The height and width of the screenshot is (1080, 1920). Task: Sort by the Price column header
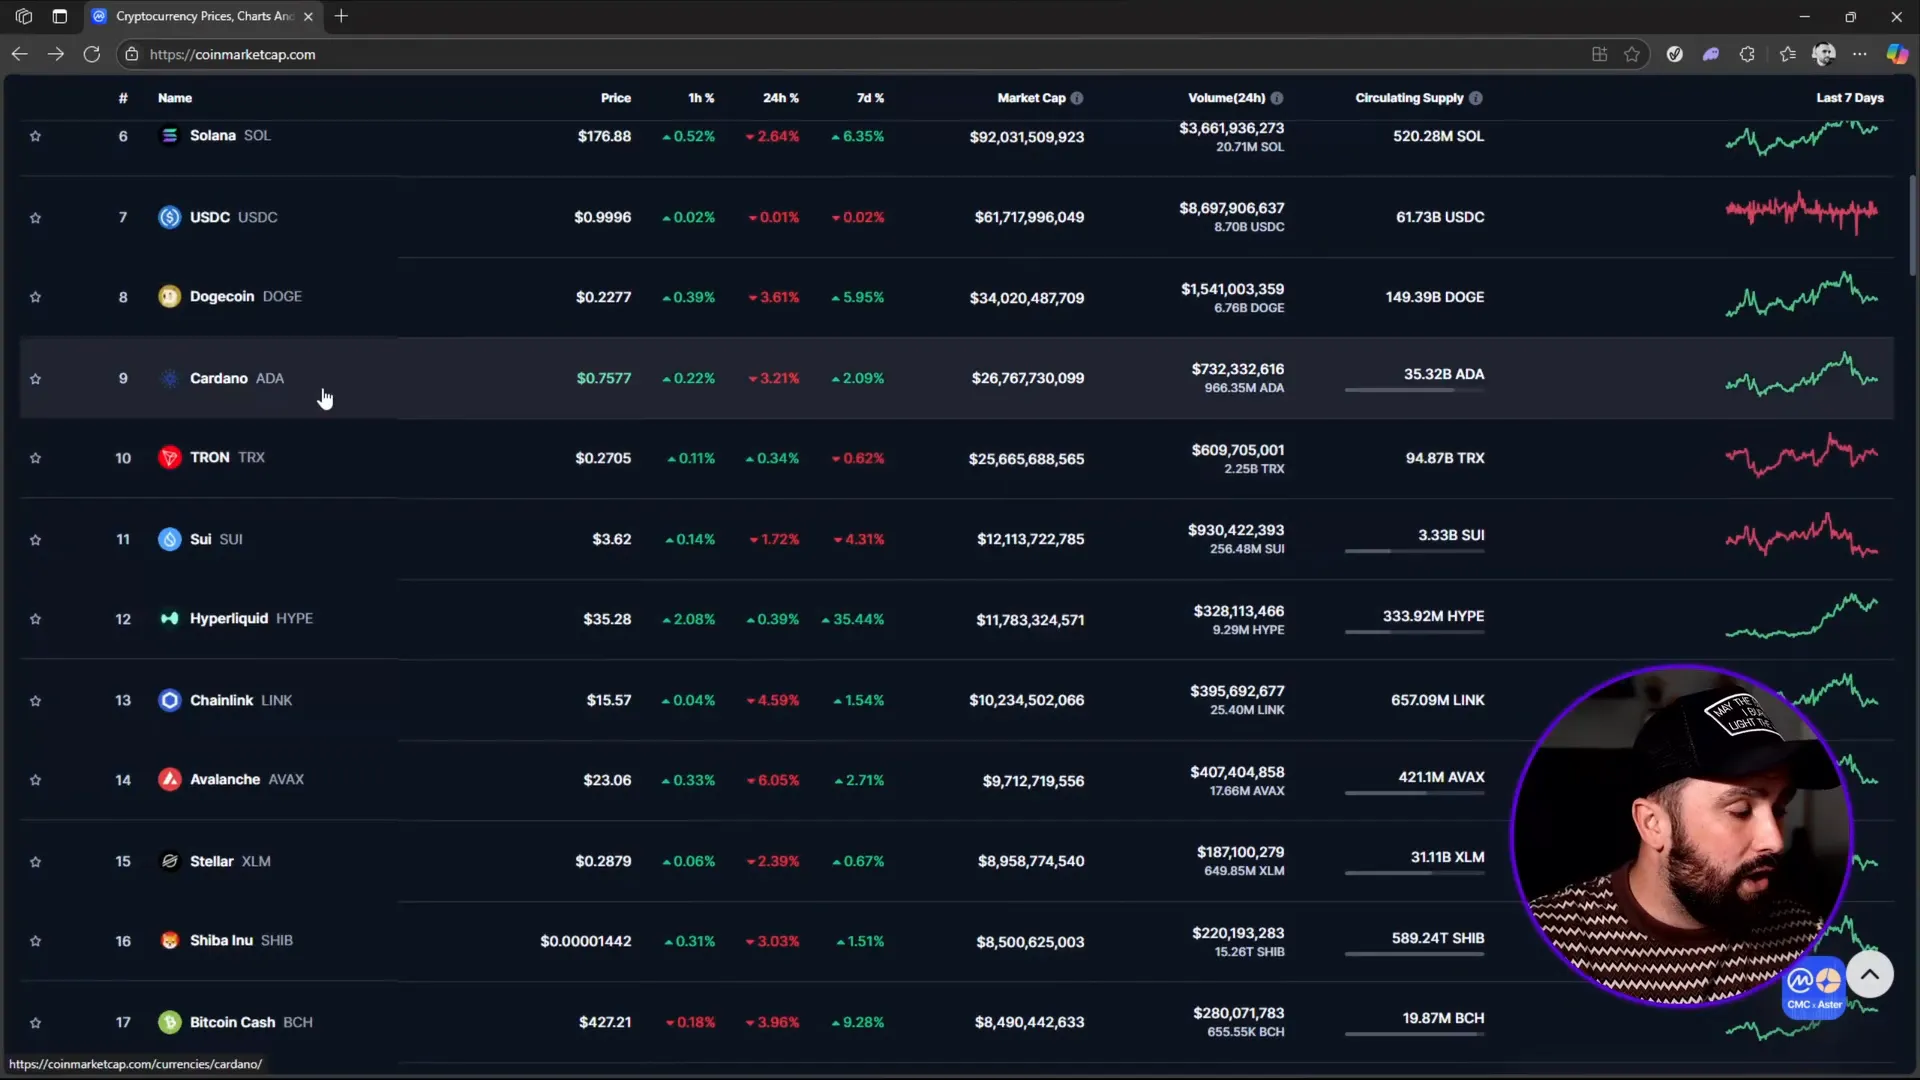(615, 98)
